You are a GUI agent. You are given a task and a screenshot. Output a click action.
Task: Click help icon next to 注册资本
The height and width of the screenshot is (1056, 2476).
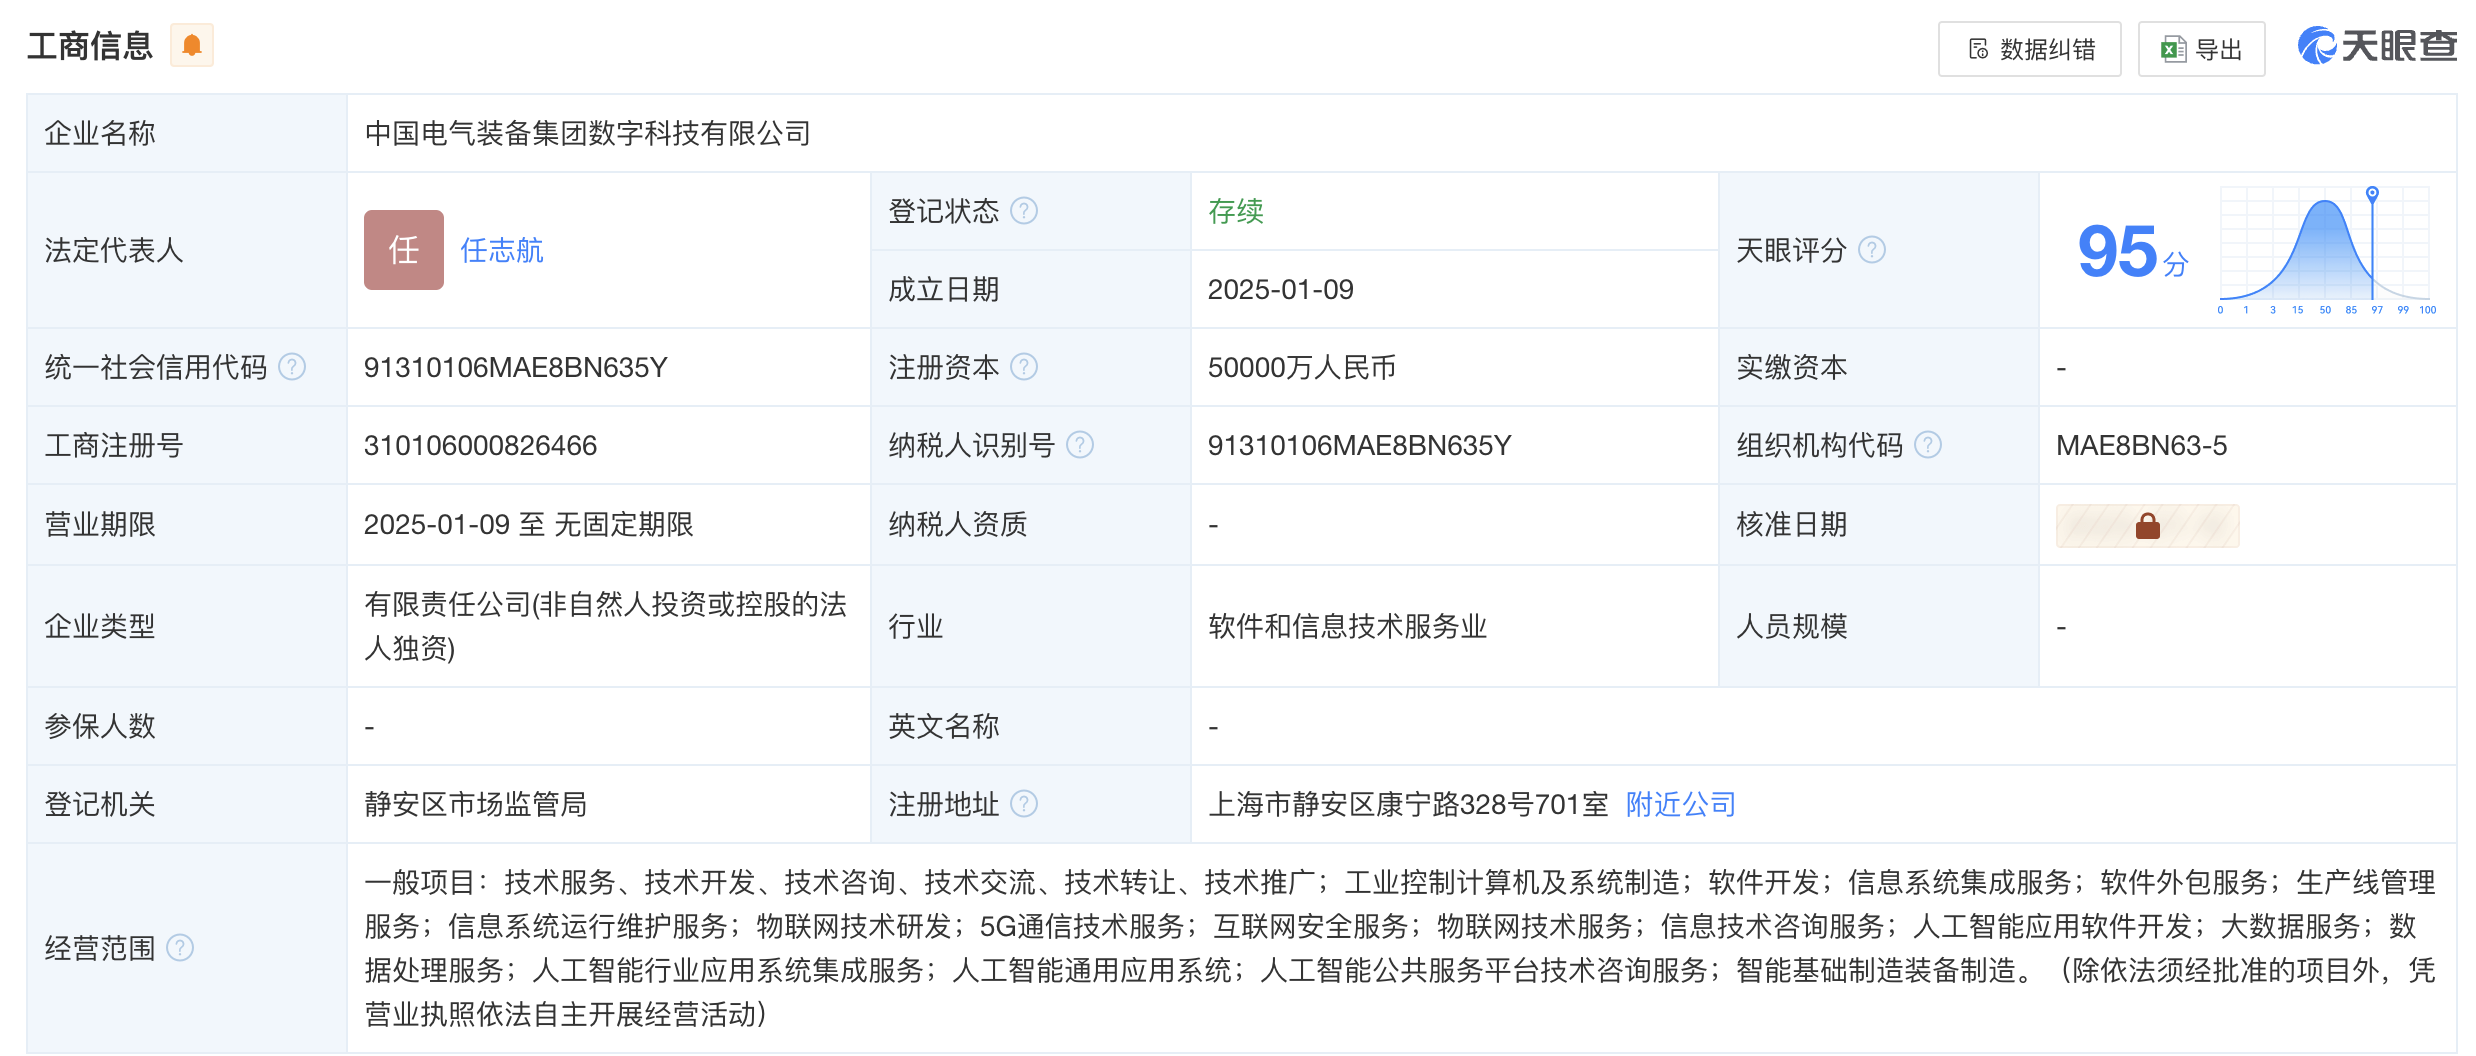1024,367
